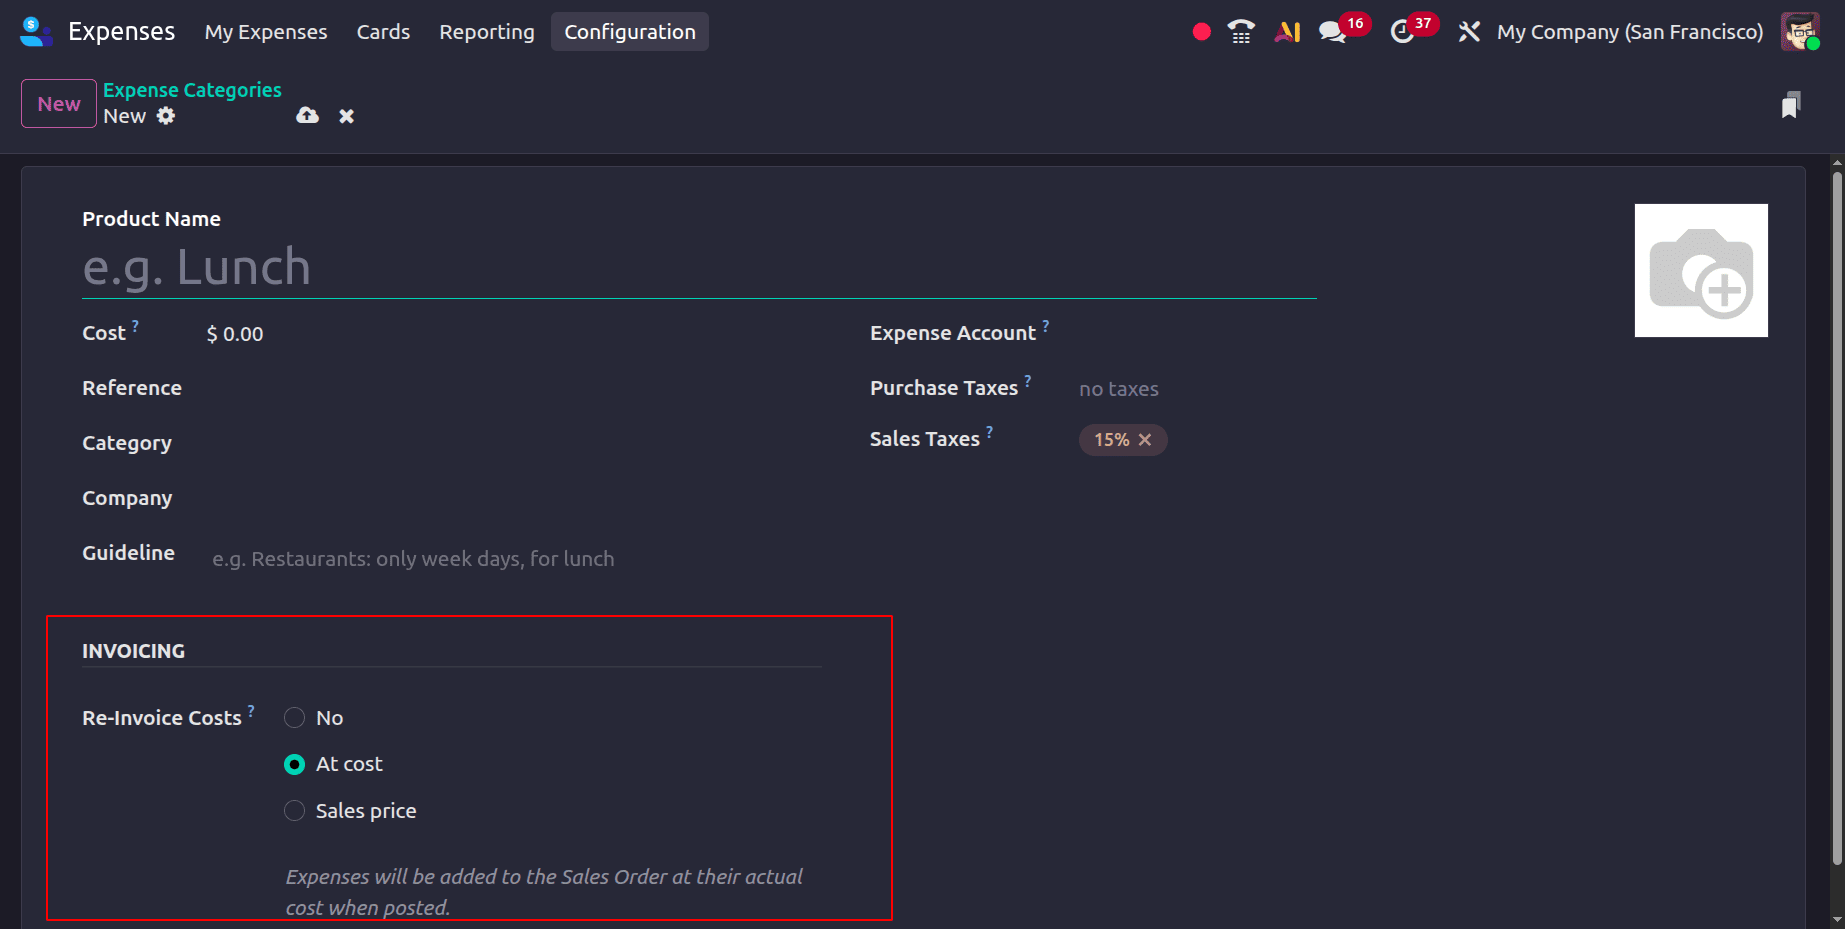1845x929 pixels.
Task: Open the Expenses app home icon
Action: [x=36, y=32]
